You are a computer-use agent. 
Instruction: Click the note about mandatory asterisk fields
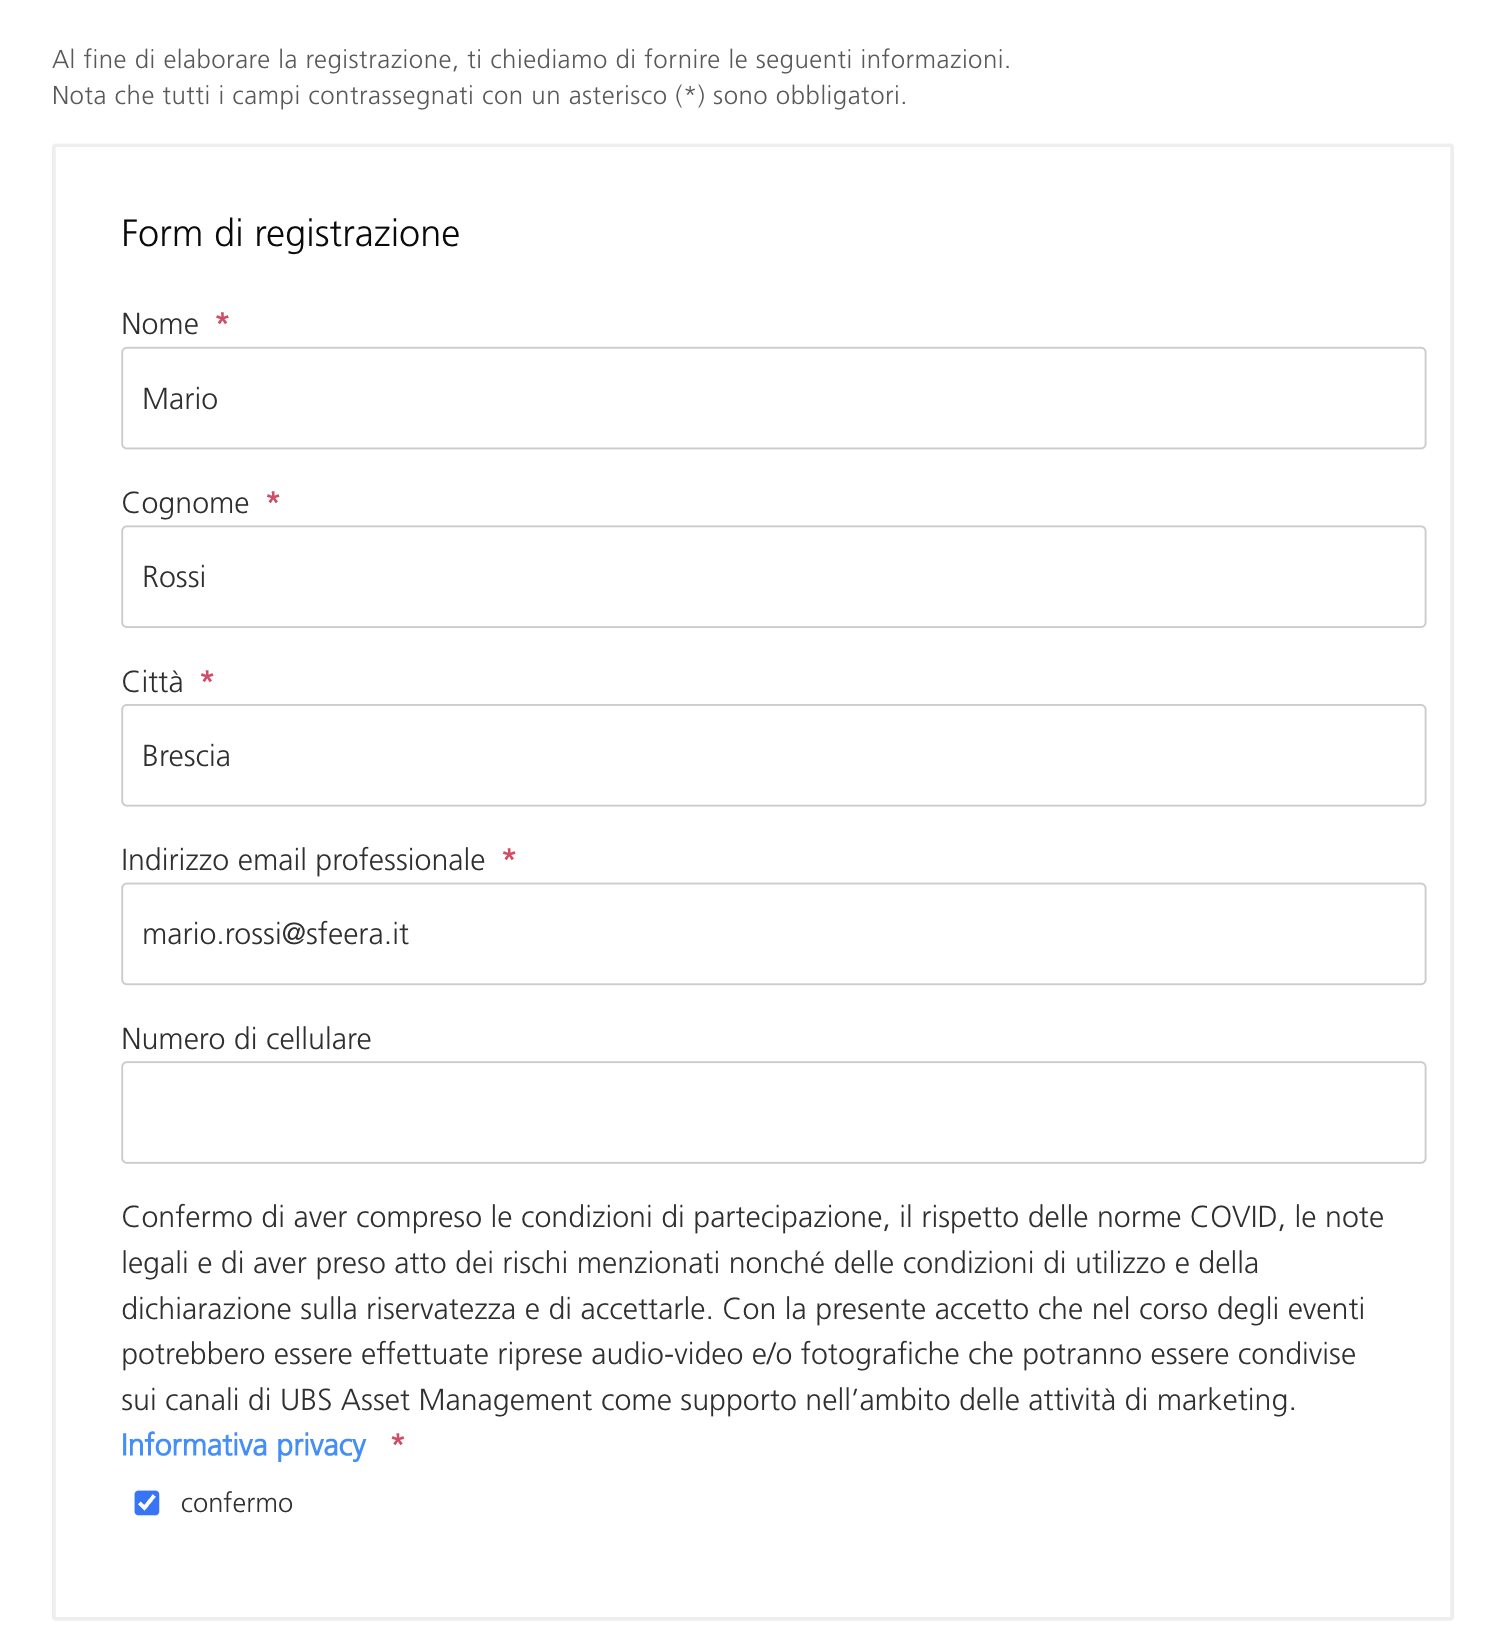coord(479,96)
